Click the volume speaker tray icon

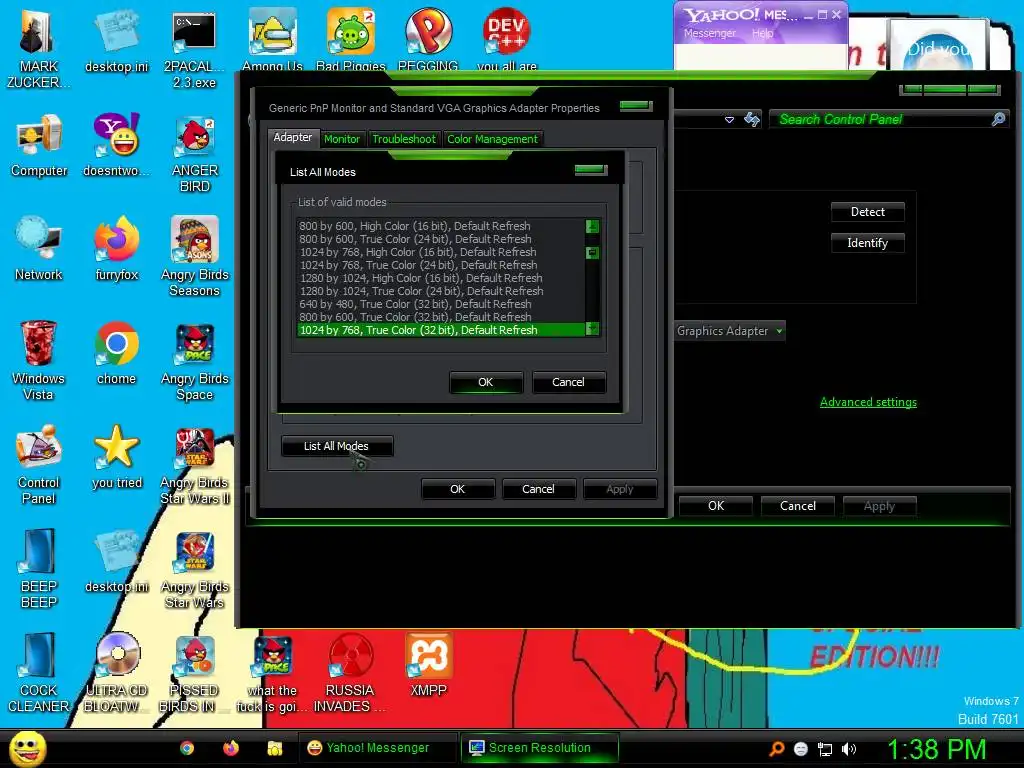(848, 749)
